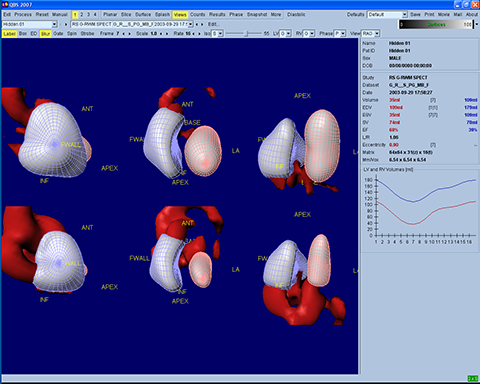The width and height of the screenshot is (480, 384).
Task: Click the Mail button
Action: pos(458,15)
